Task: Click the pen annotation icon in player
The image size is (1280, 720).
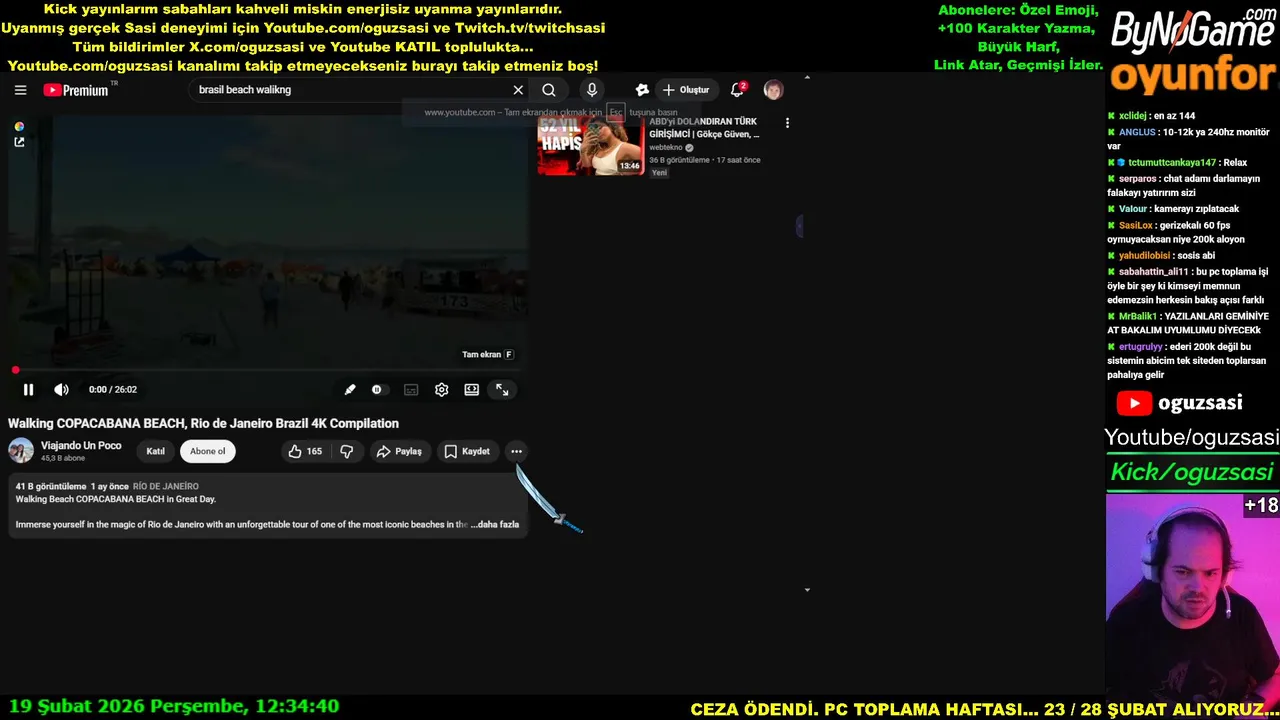Action: point(349,390)
